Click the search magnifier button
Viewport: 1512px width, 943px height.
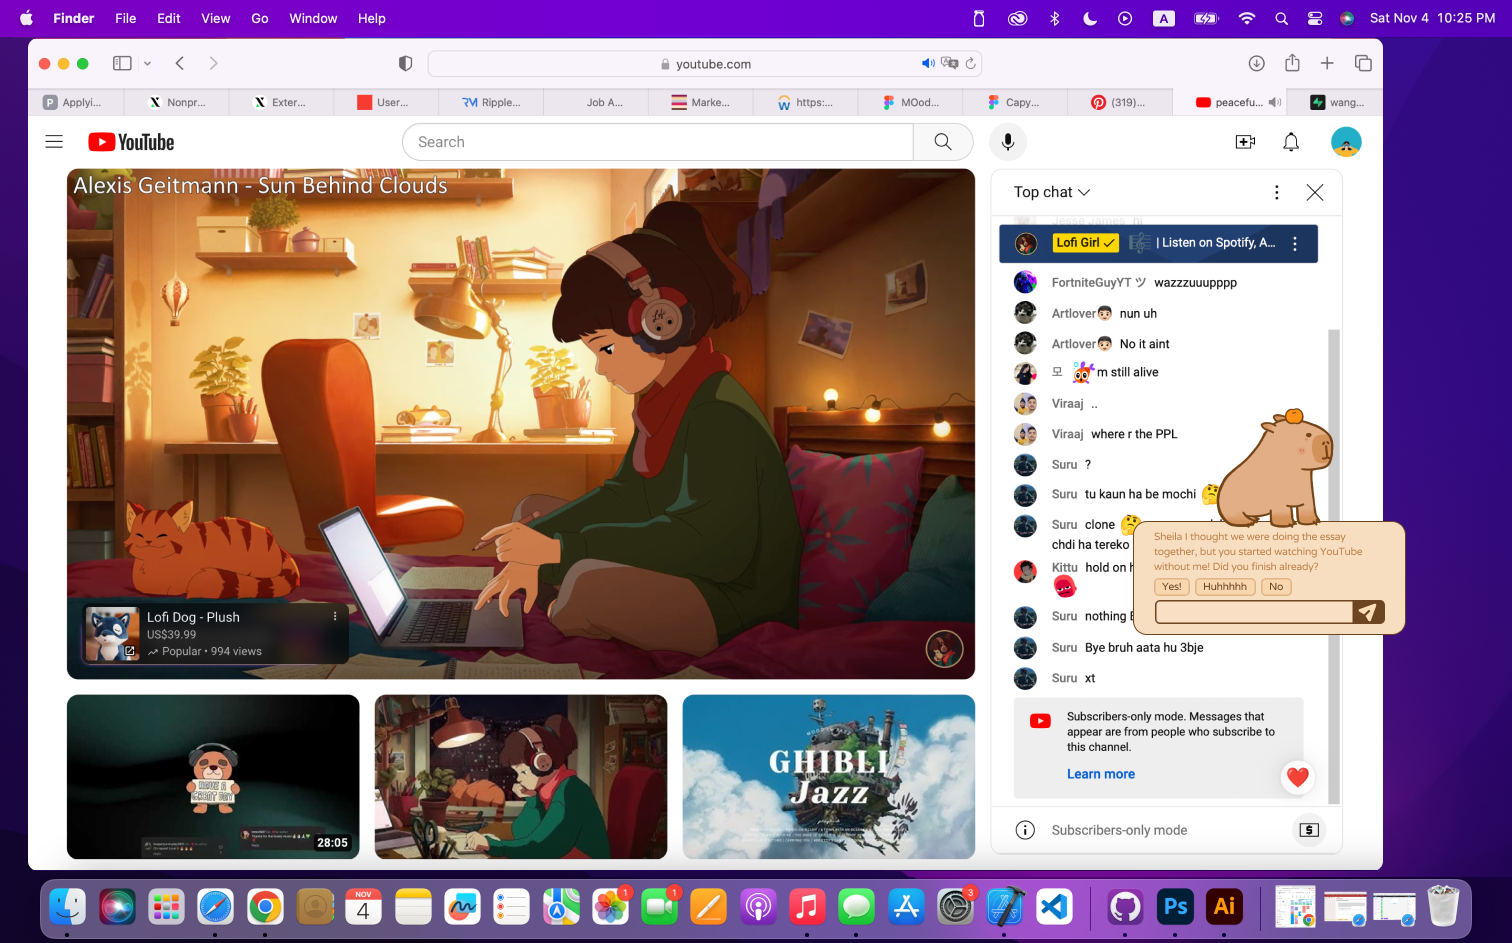pyautogui.click(x=943, y=142)
